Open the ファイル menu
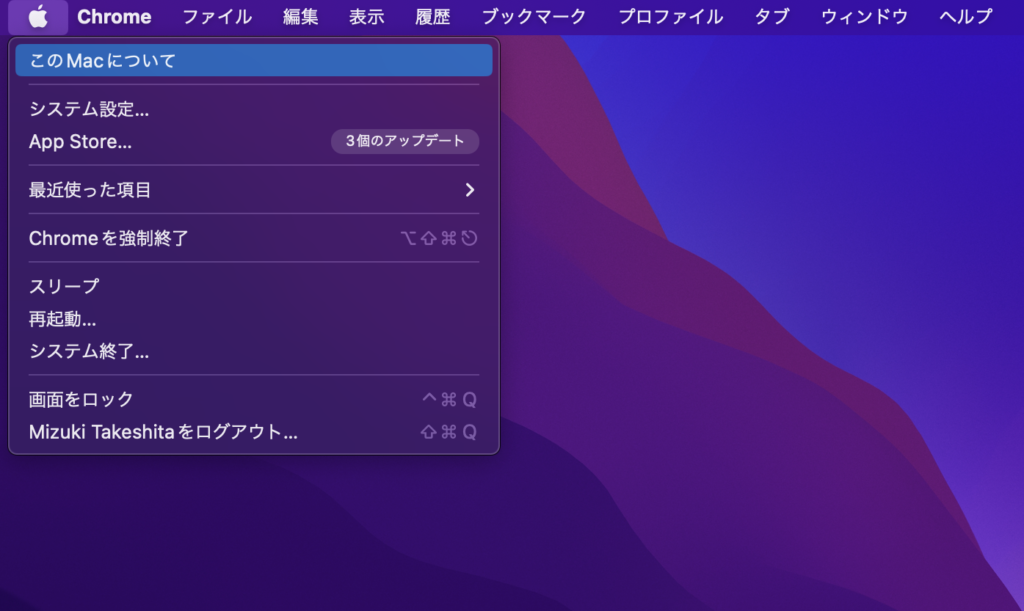The image size is (1024, 611). (217, 17)
